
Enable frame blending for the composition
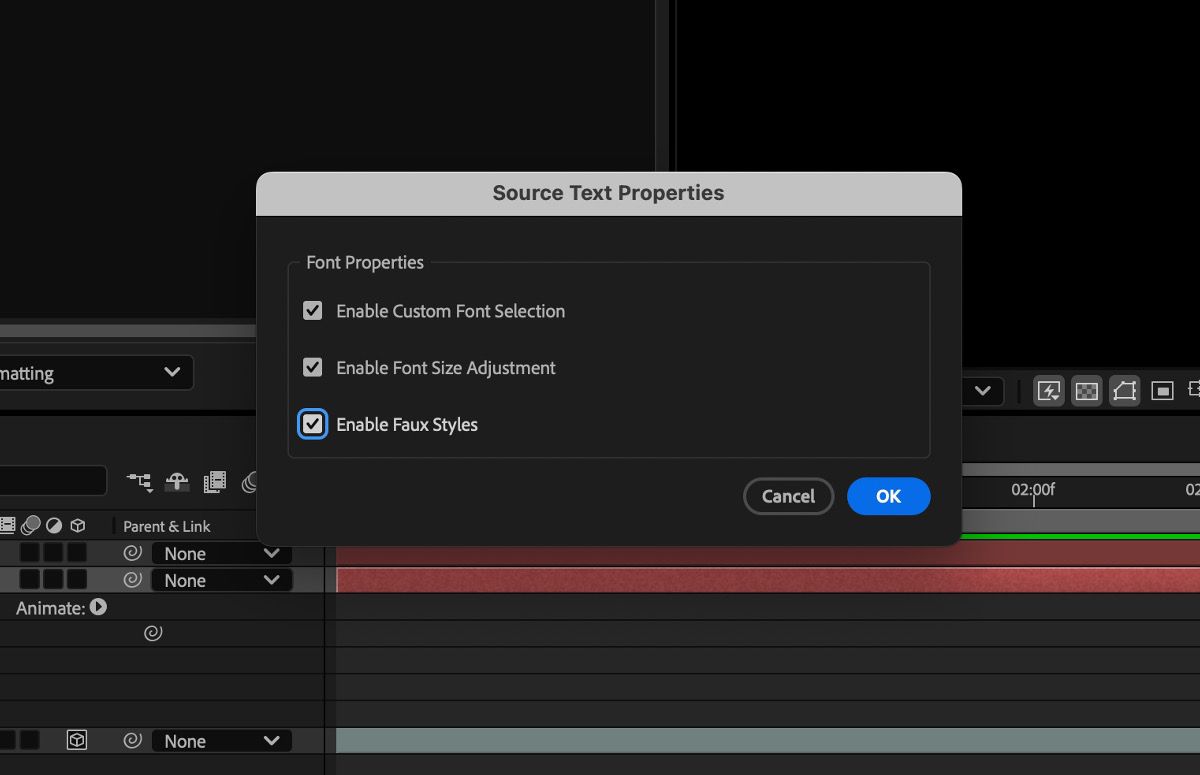[213, 482]
